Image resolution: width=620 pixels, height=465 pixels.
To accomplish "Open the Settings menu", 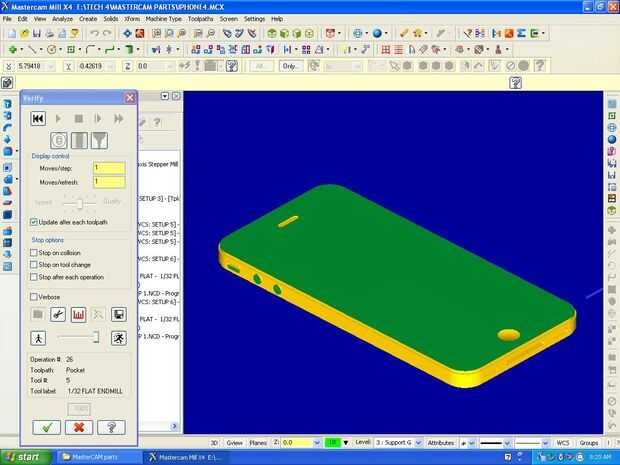I will click(254, 19).
